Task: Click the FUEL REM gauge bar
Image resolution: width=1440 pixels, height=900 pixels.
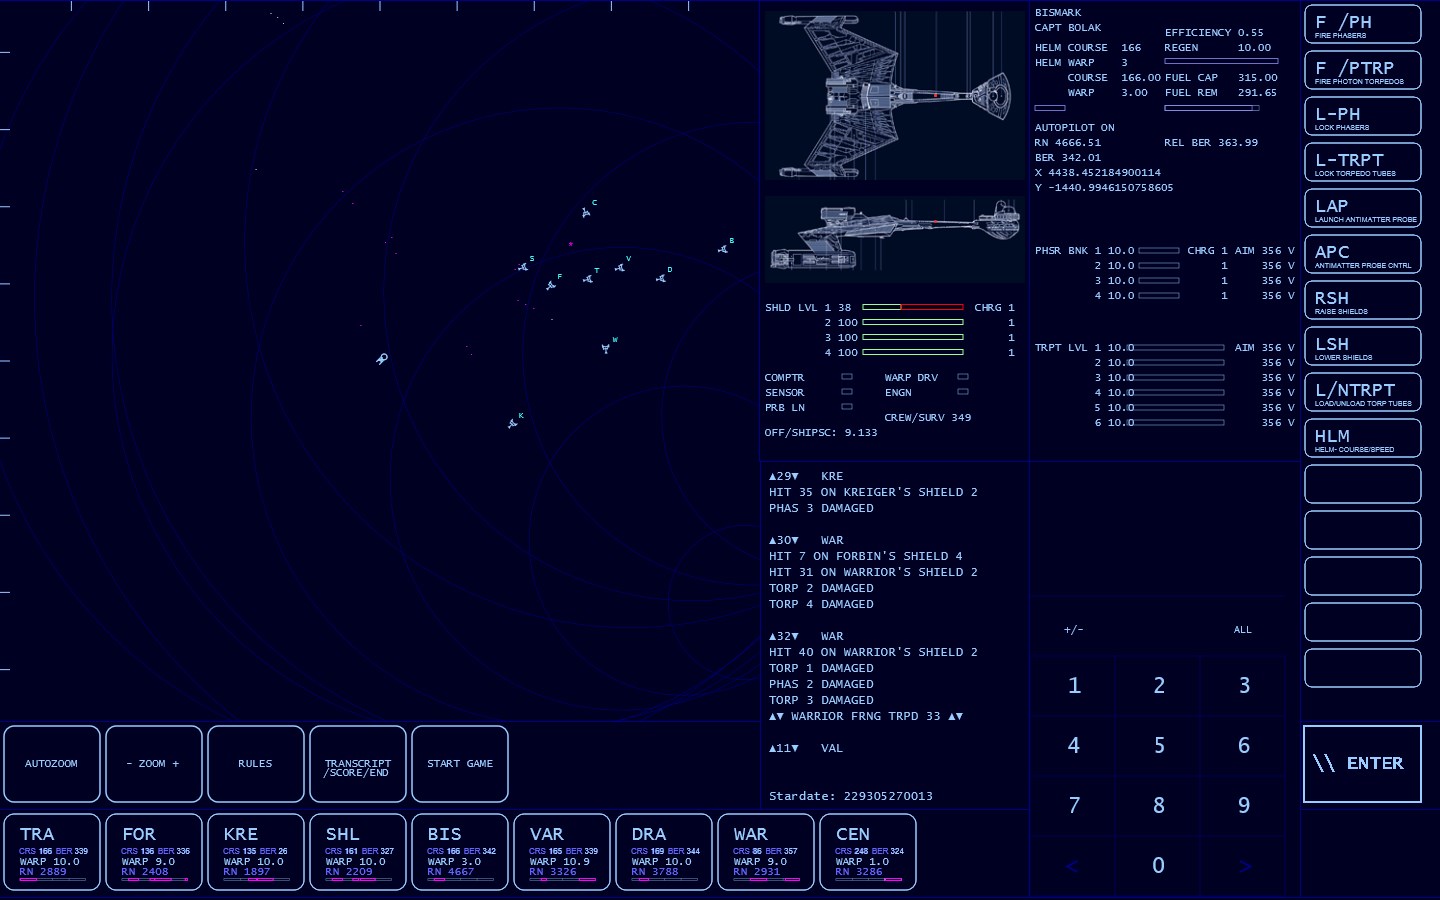Action: click(1211, 108)
